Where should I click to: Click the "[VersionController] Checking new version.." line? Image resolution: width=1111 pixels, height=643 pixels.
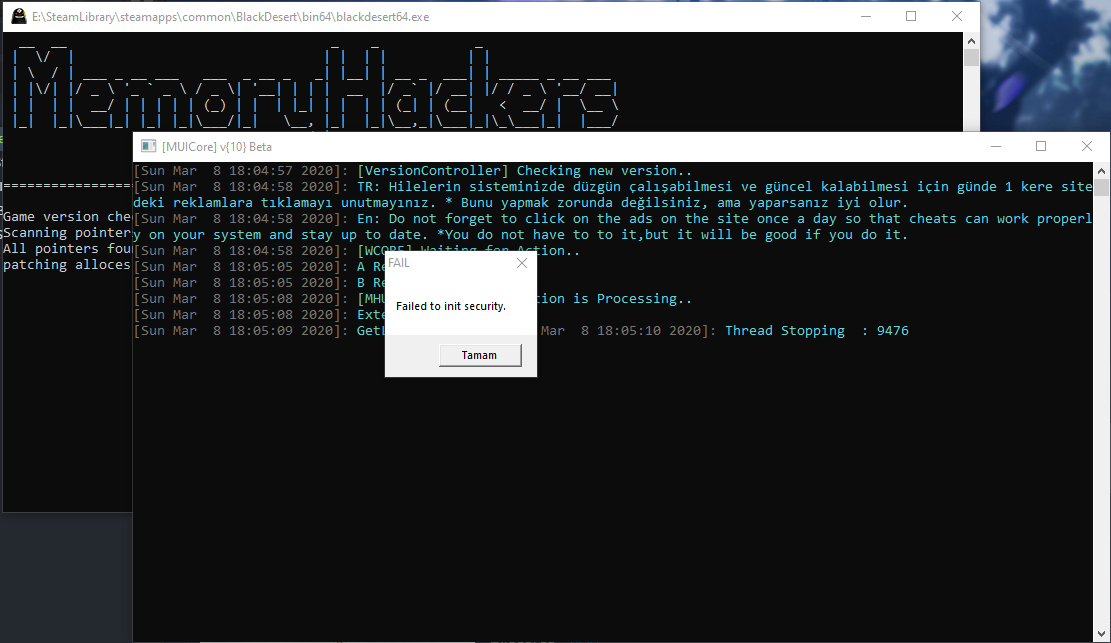pos(524,170)
